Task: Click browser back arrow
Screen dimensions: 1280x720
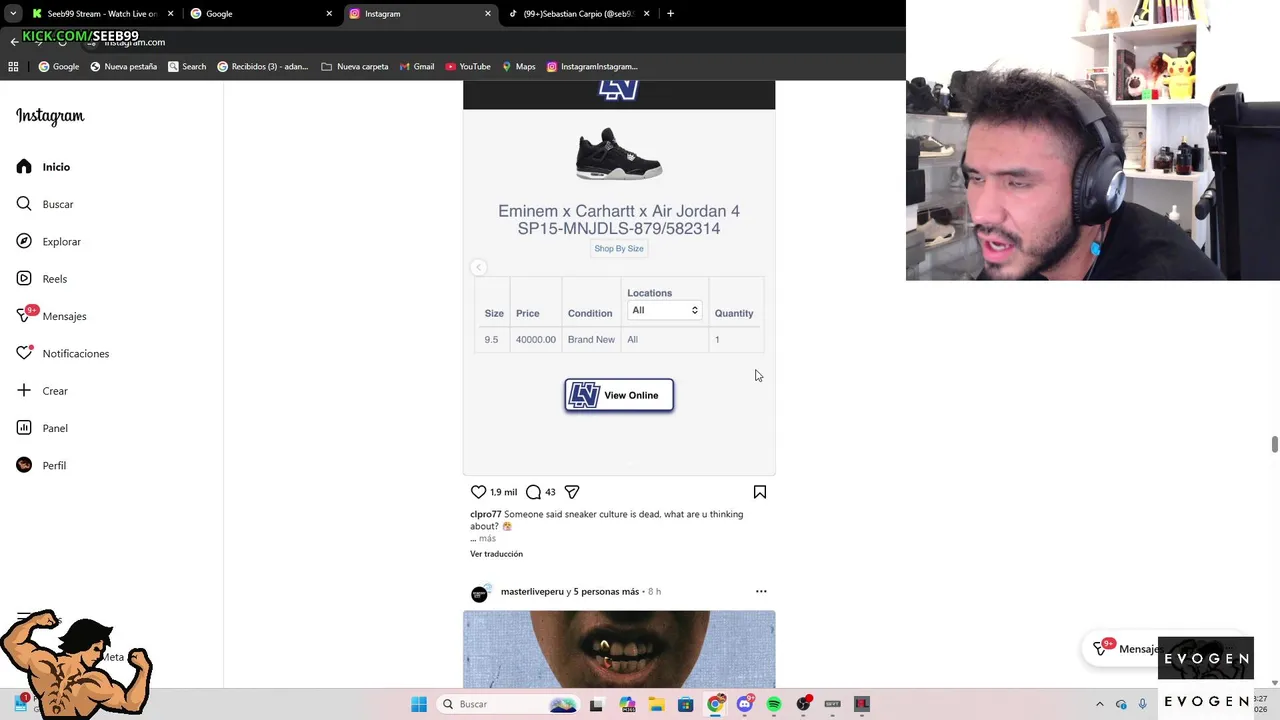Action: point(14,42)
